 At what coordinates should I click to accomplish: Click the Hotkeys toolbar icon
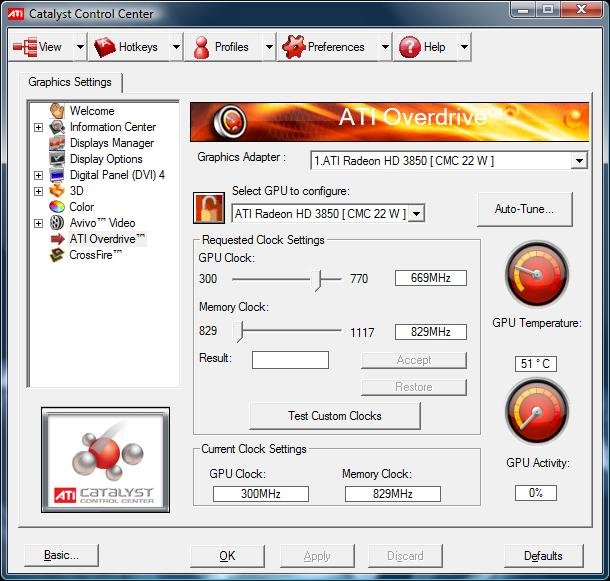104,47
